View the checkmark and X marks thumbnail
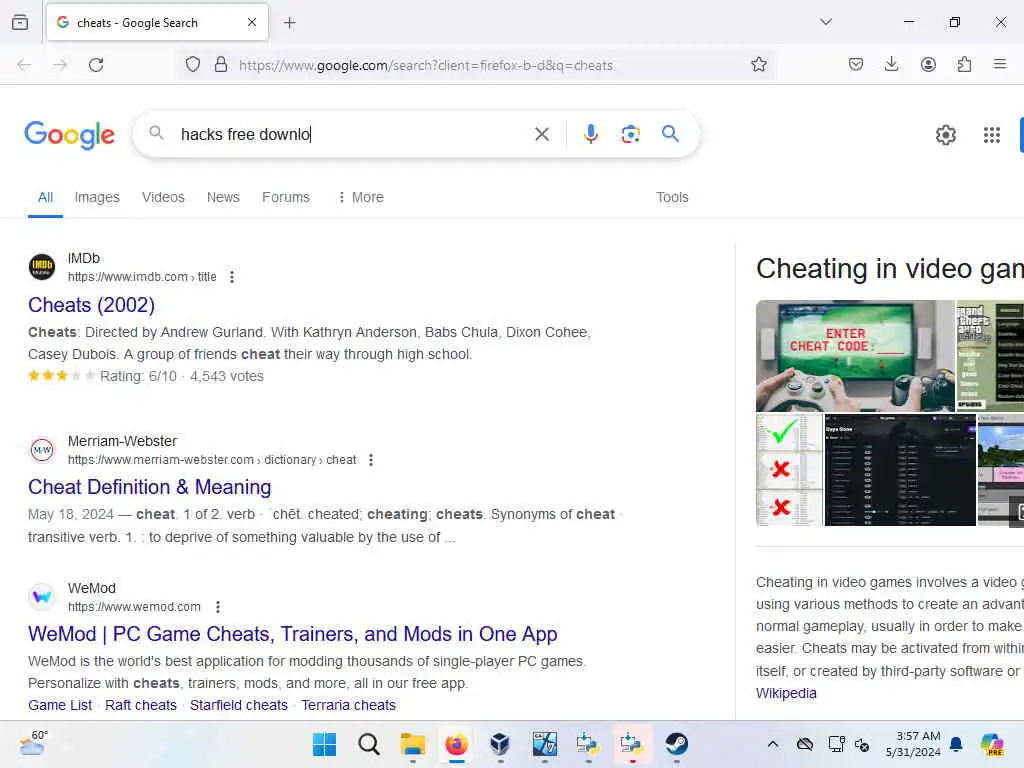Screen dimensions: 1024x768 tap(789, 470)
